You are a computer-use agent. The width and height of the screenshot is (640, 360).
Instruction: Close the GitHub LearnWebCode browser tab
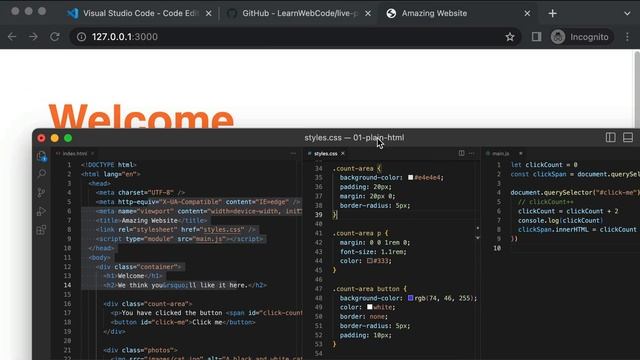tap(368, 13)
